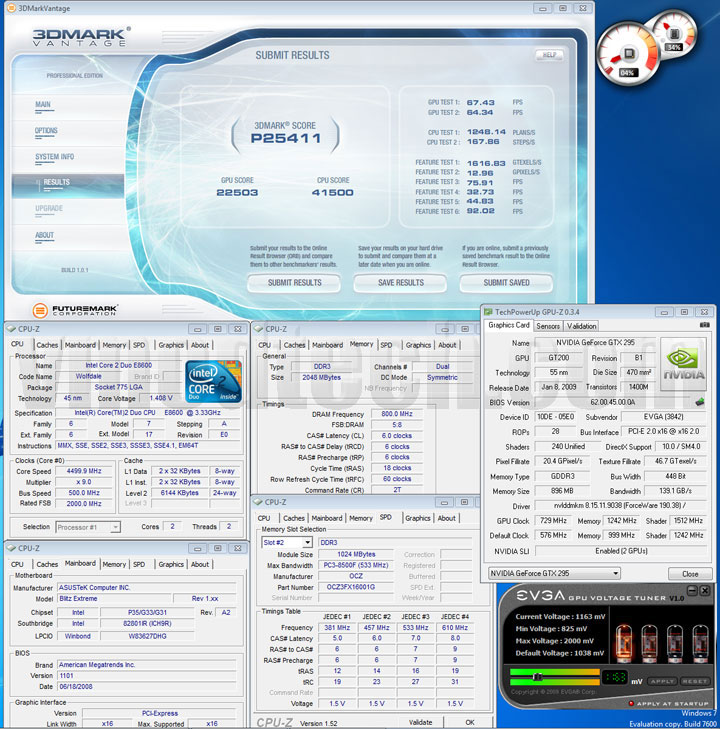
Task: Select the glowing first vacuum tube in EVGA tuner
Action: coord(624,643)
